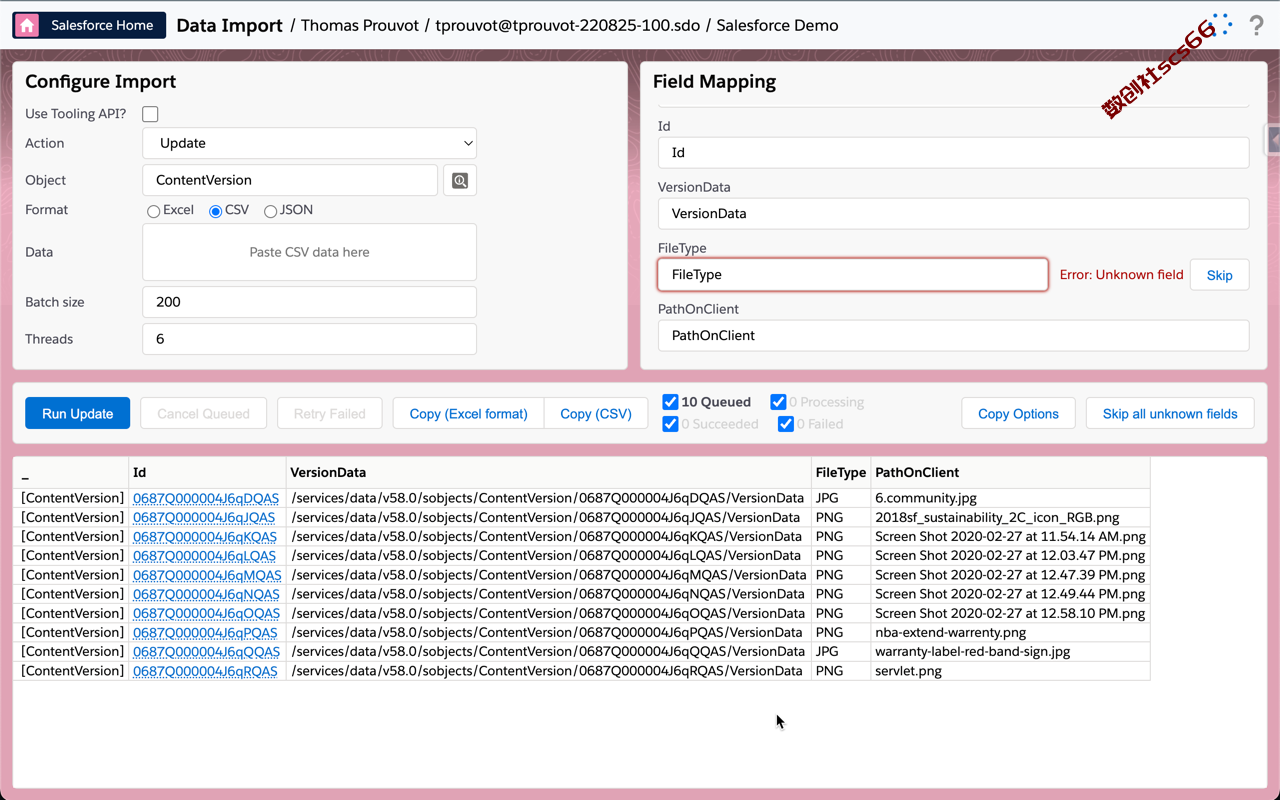This screenshot has width=1280, height=800.
Task: Open record link 0687Q000004J6qNQAS
Action: point(206,594)
